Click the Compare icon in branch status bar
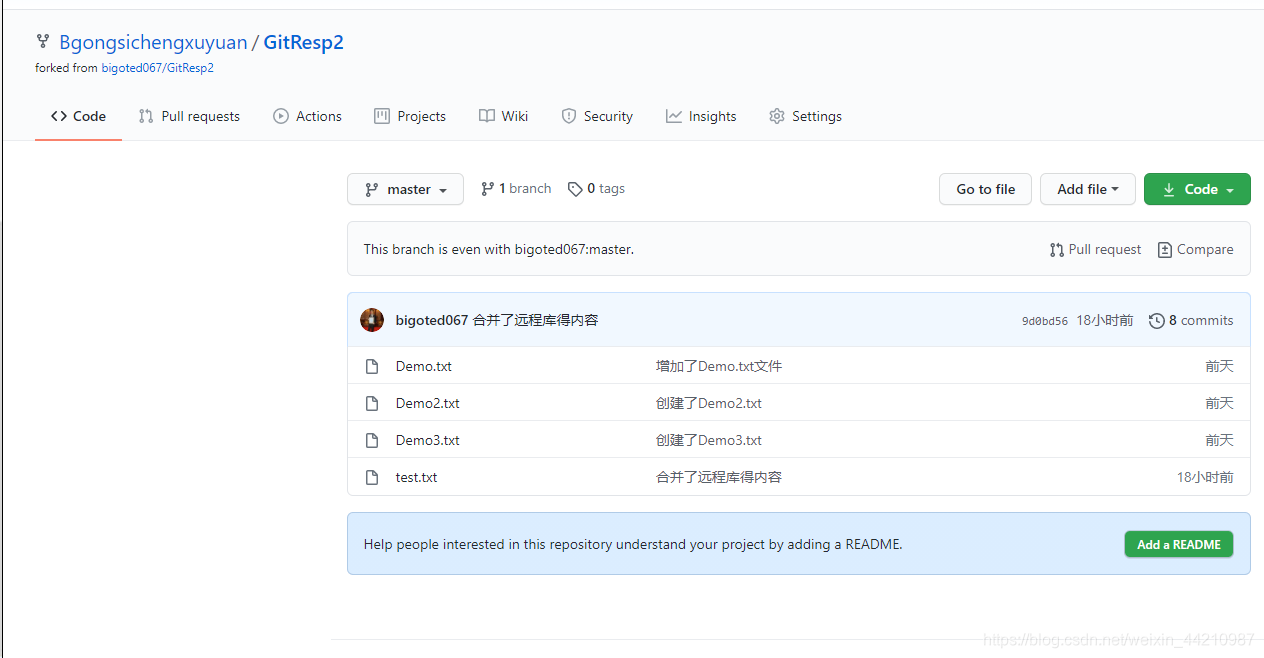The height and width of the screenshot is (658, 1264). pyautogui.click(x=1165, y=249)
